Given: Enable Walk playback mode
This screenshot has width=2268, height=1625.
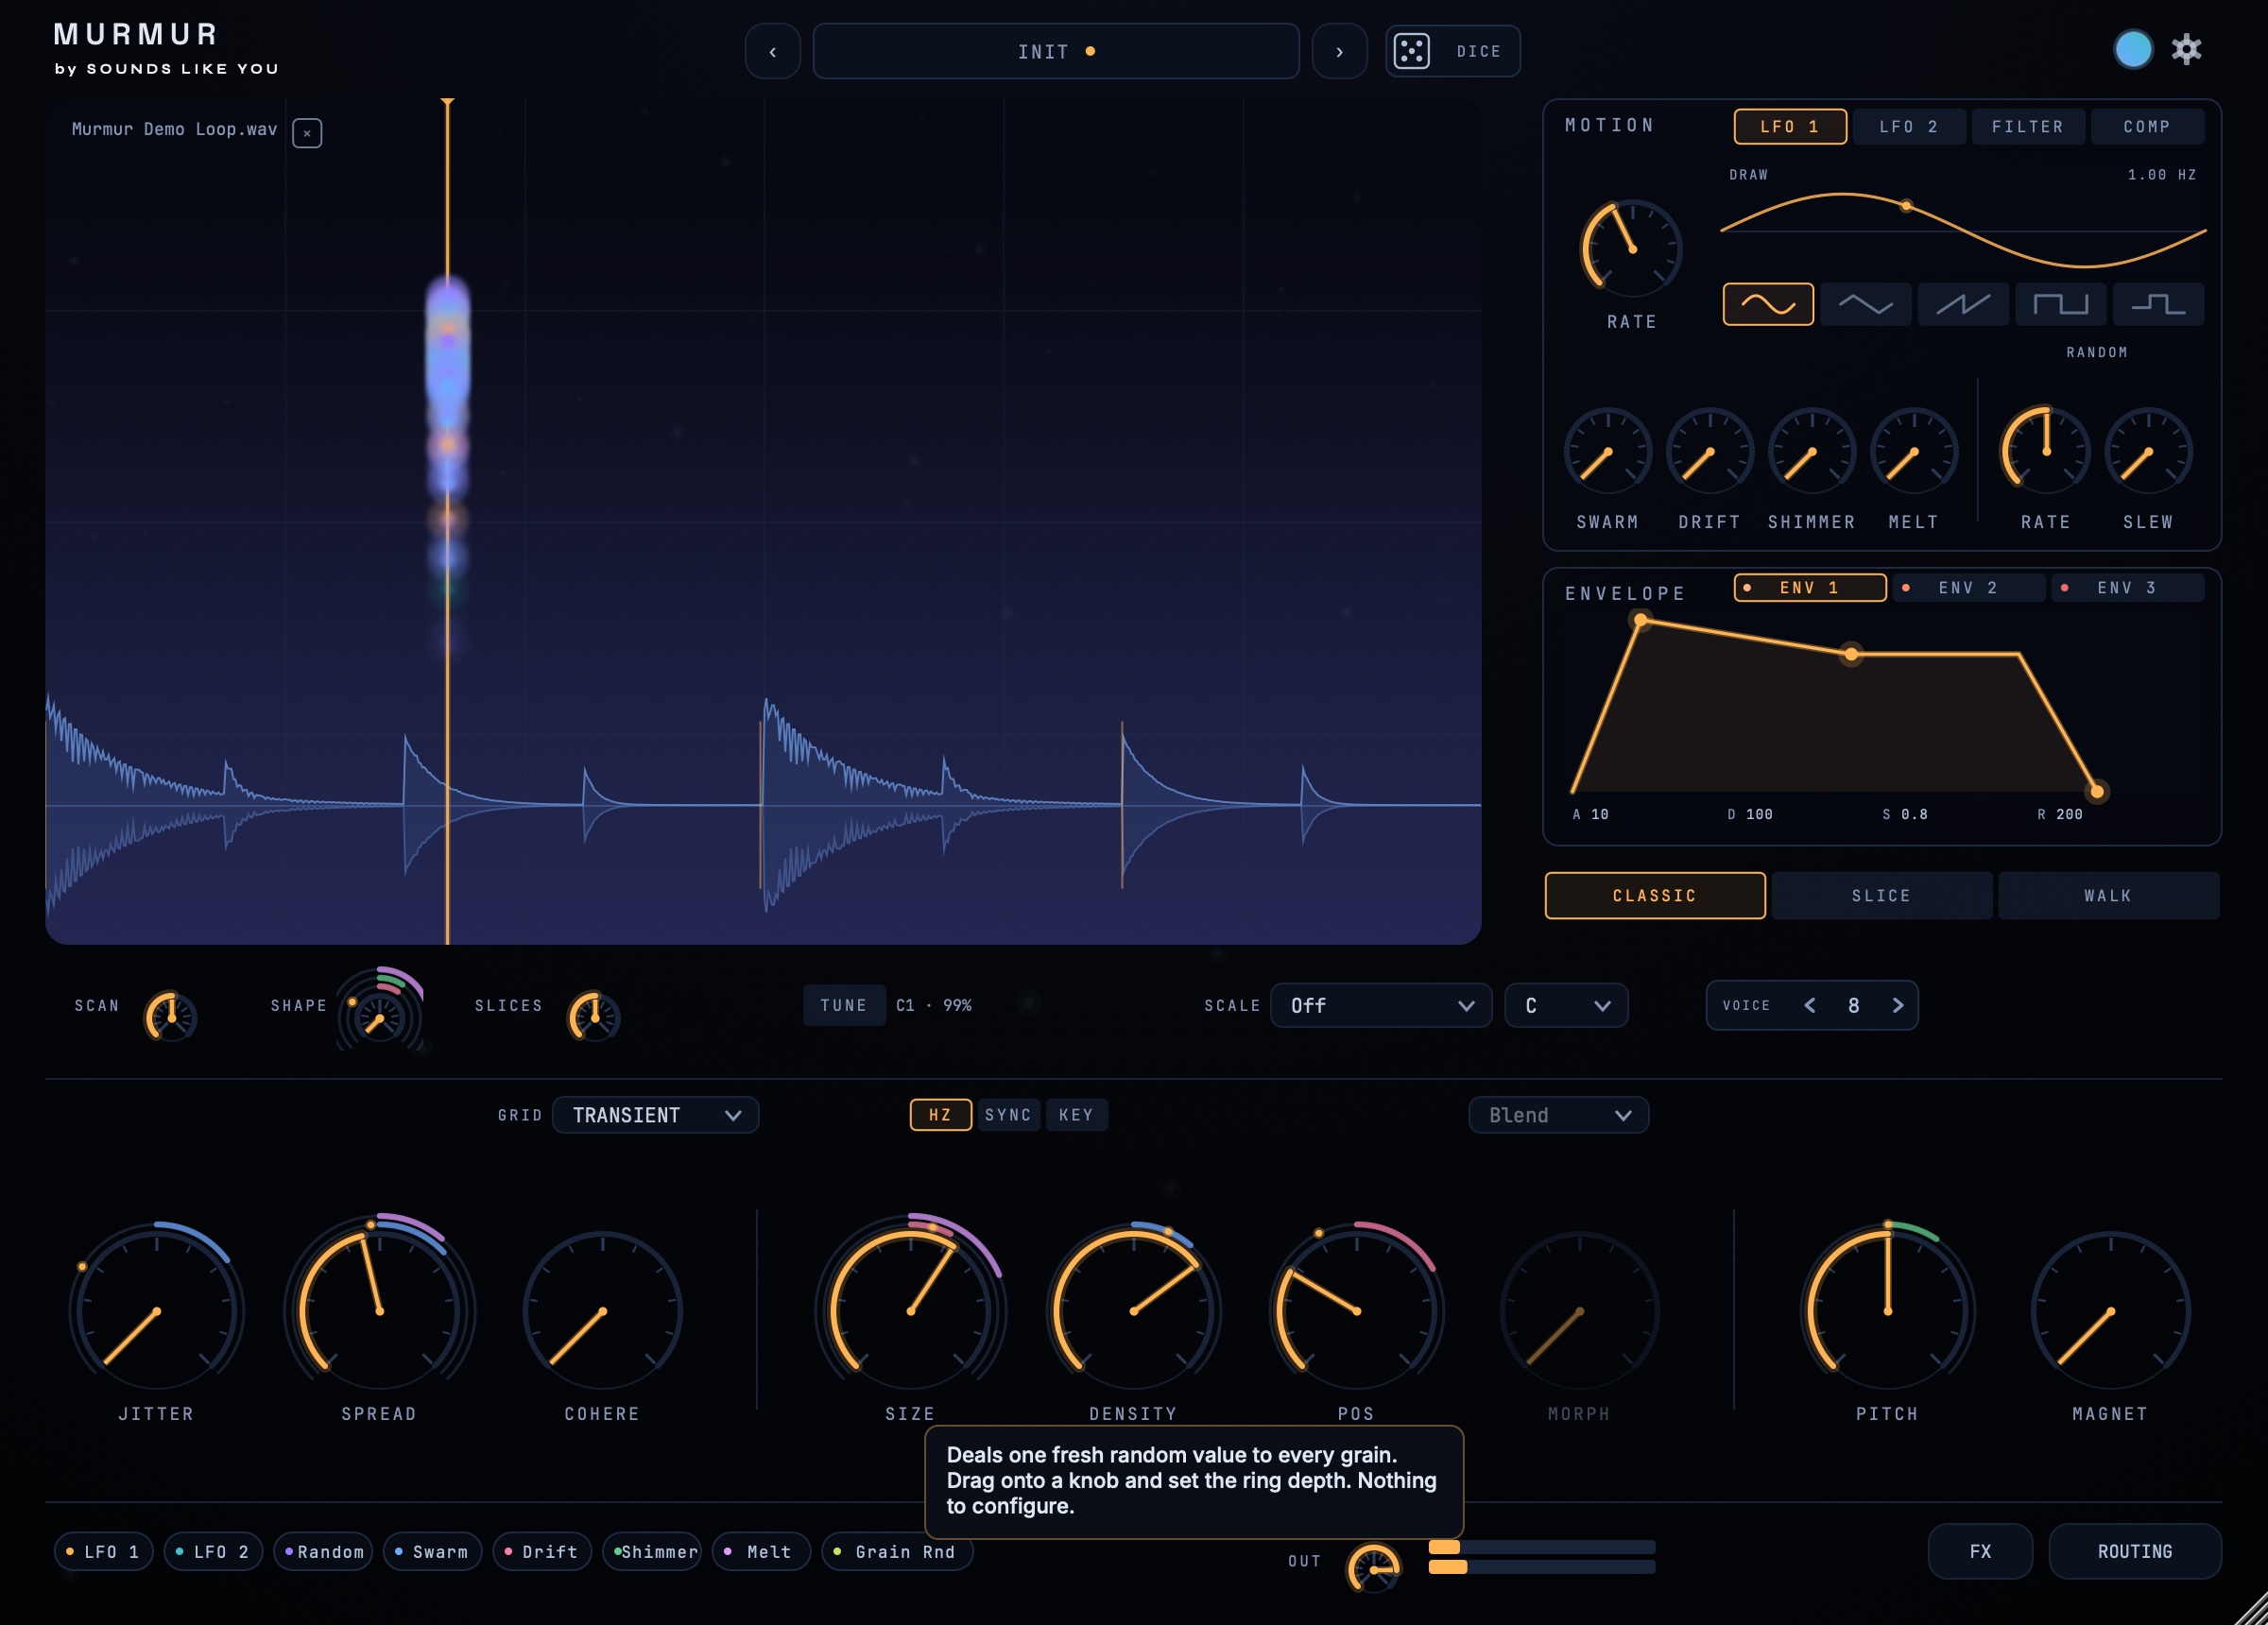Looking at the screenshot, I should pos(2108,895).
